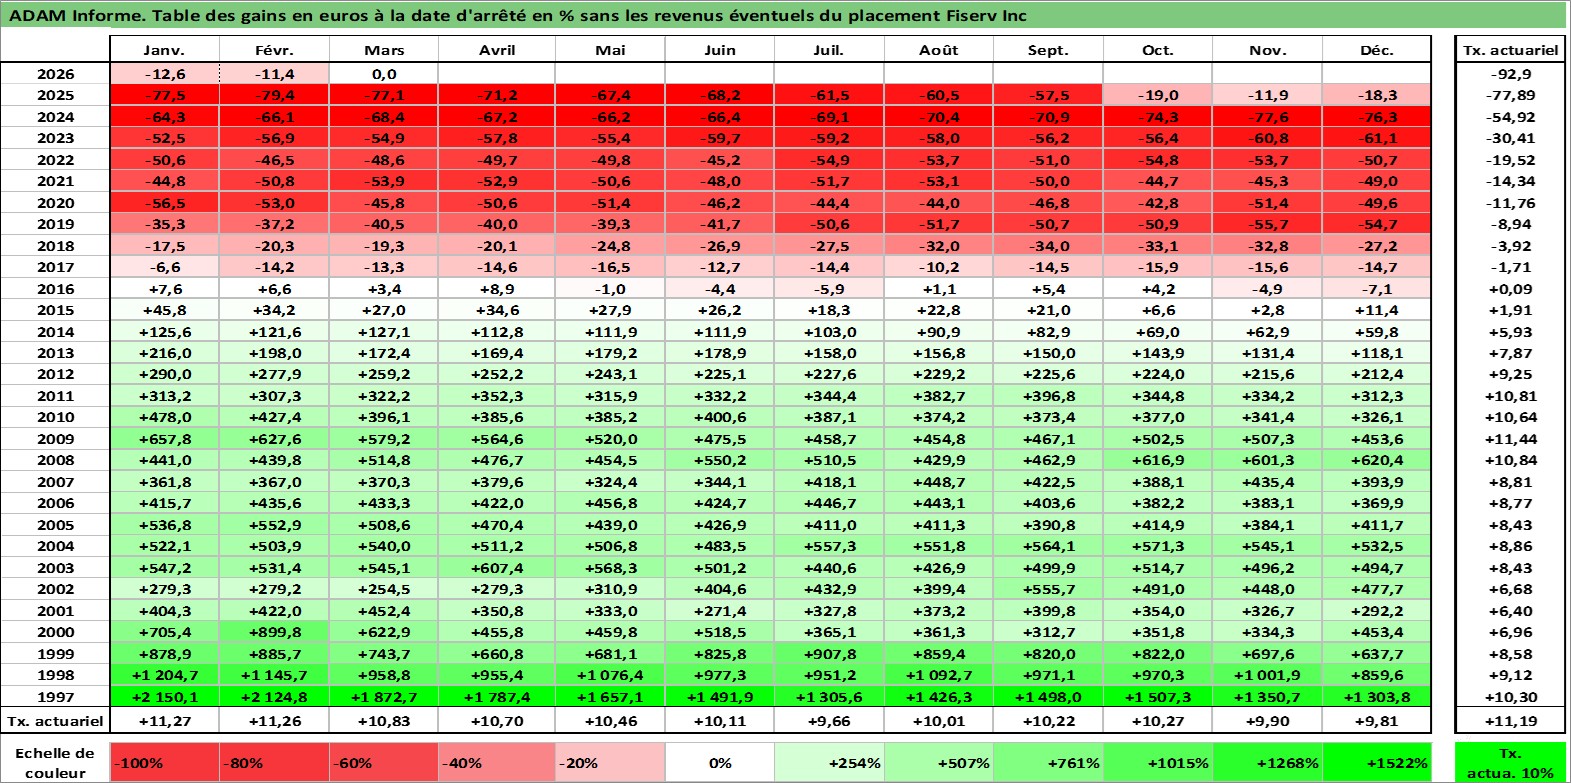This screenshot has width=1571, height=783.
Task: Click the 'Mars' column header
Action: click(x=384, y=50)
